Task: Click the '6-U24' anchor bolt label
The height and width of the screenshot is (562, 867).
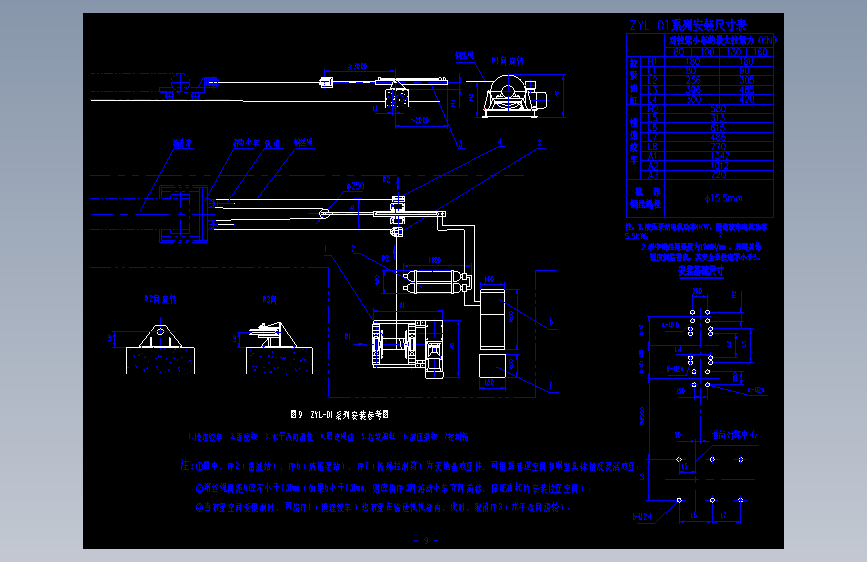Action: (642, 517)
